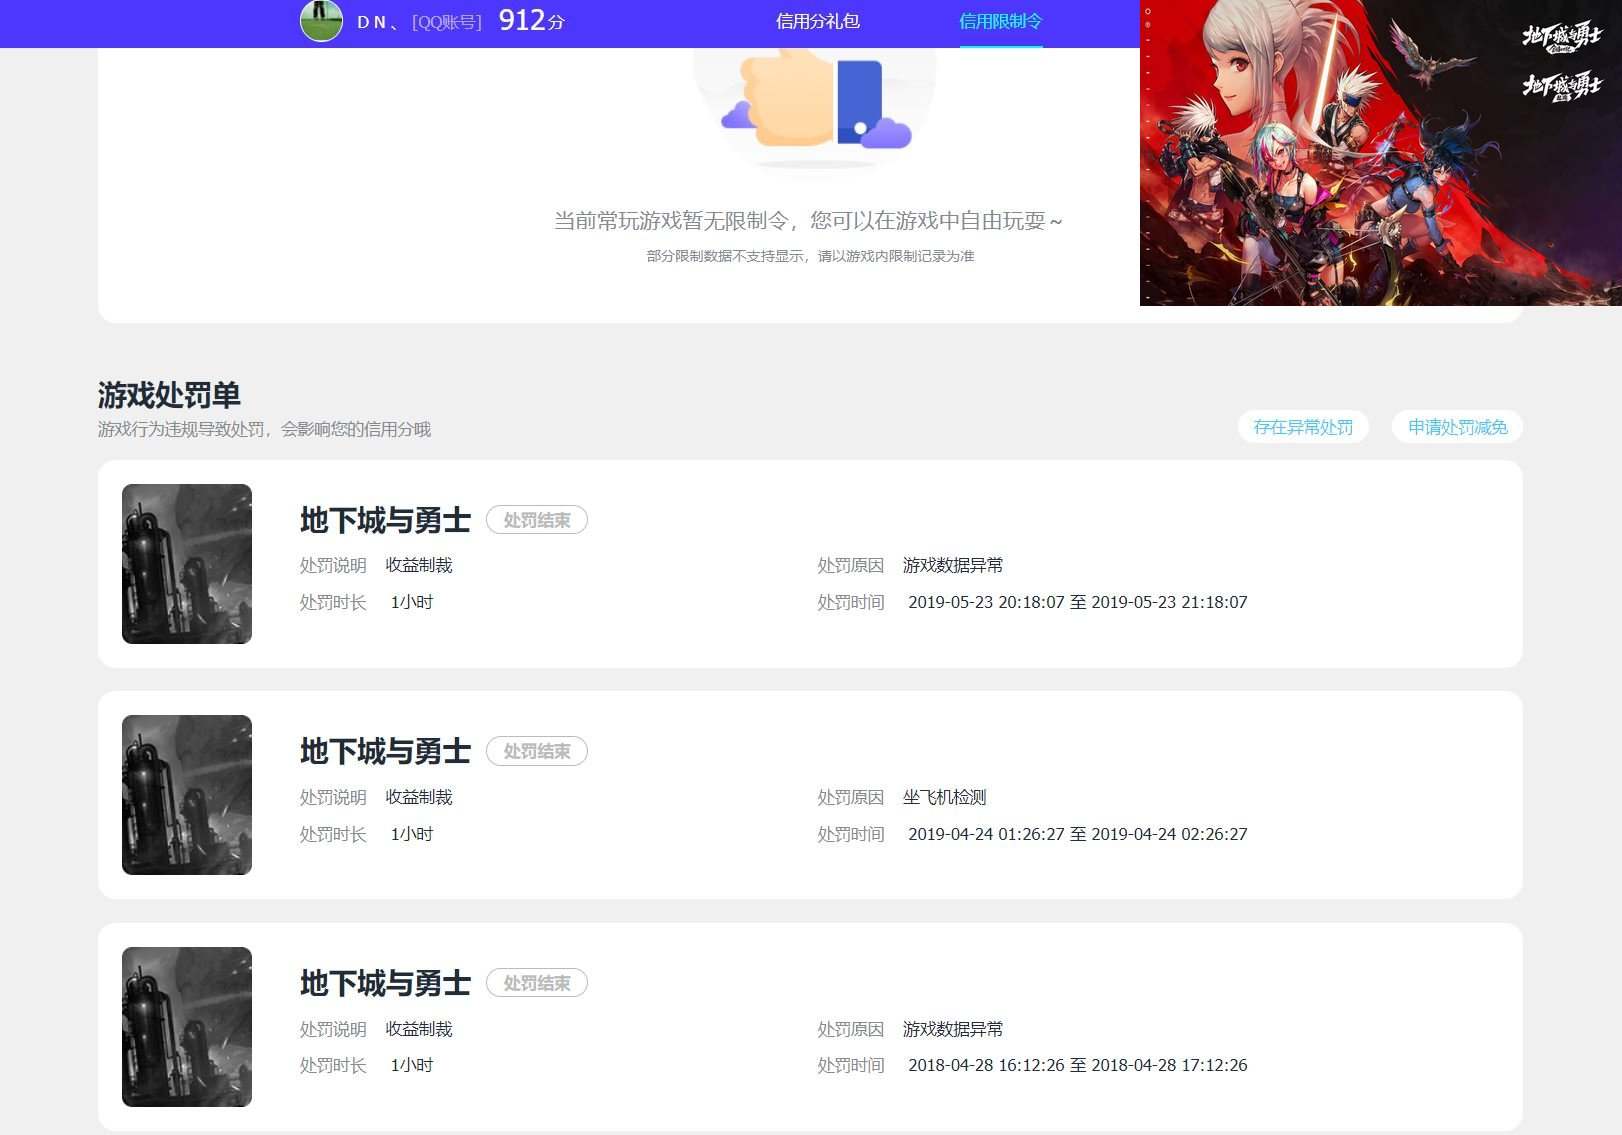The image size is (1622, 1135).
Task: Click the 912分 credit score
Action: coord(531,20)
